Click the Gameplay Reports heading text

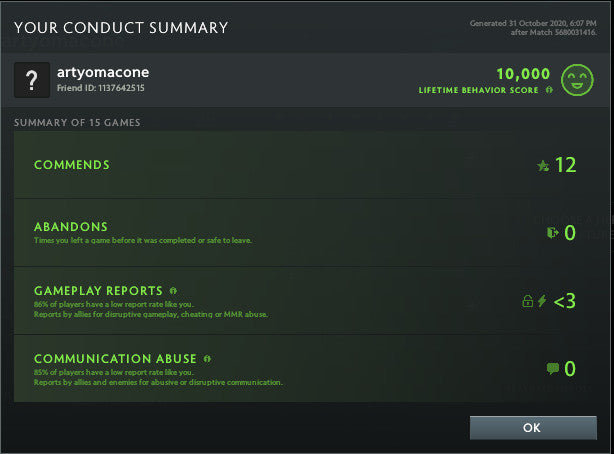(x=98, y=291)
